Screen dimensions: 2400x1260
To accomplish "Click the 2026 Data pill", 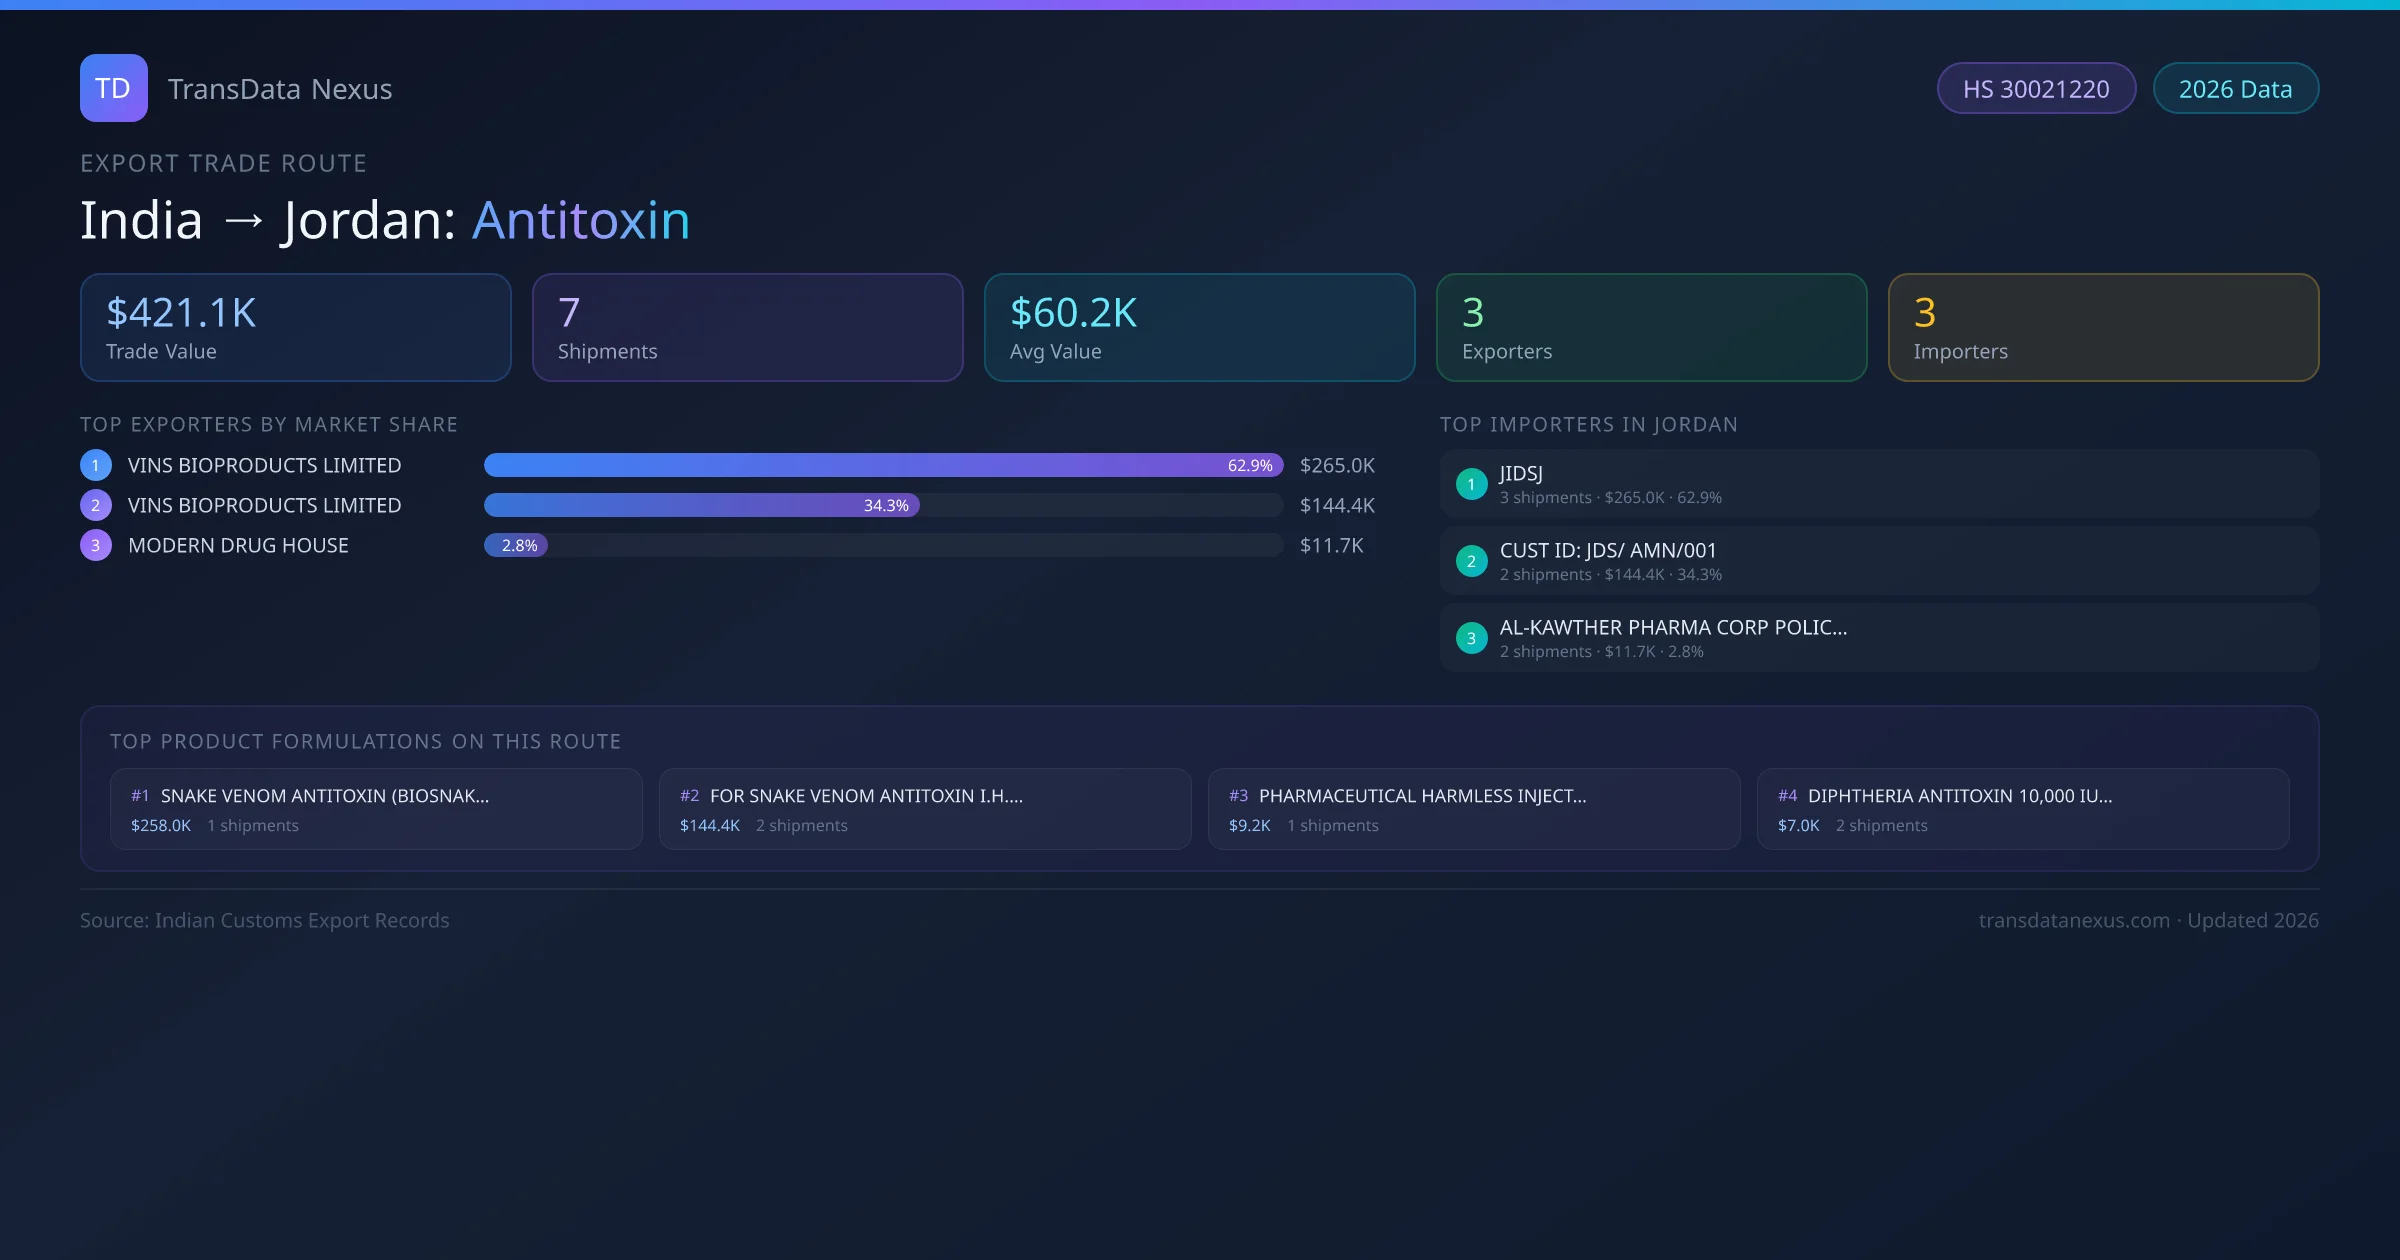I will click(2235, 89).
